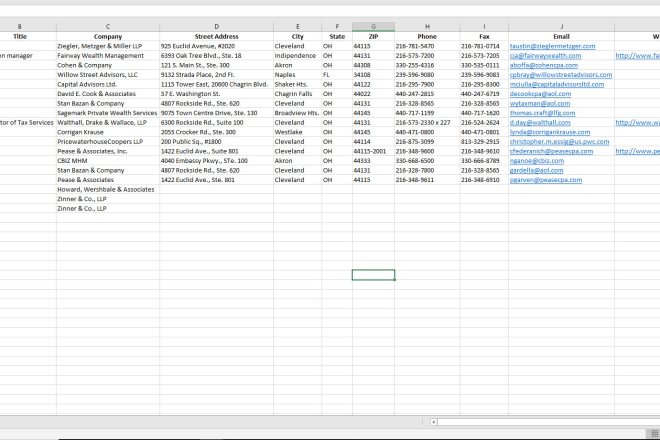Image resolution: width=660 pixels, height=440 pixels.
Task: Open christopher.m.essig@us.pwc.com email link
Action: coord(559,142)
